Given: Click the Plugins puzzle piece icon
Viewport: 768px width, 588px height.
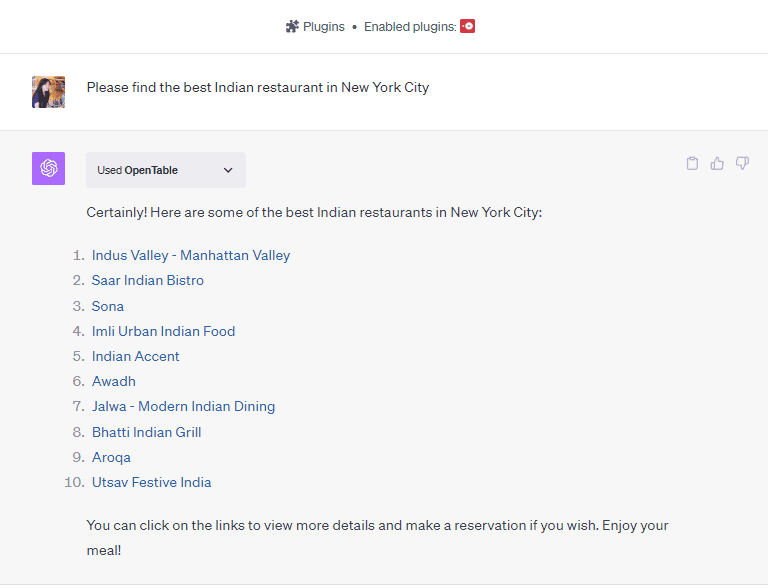Looking at the screenshot, I should [x=292, y=26].
